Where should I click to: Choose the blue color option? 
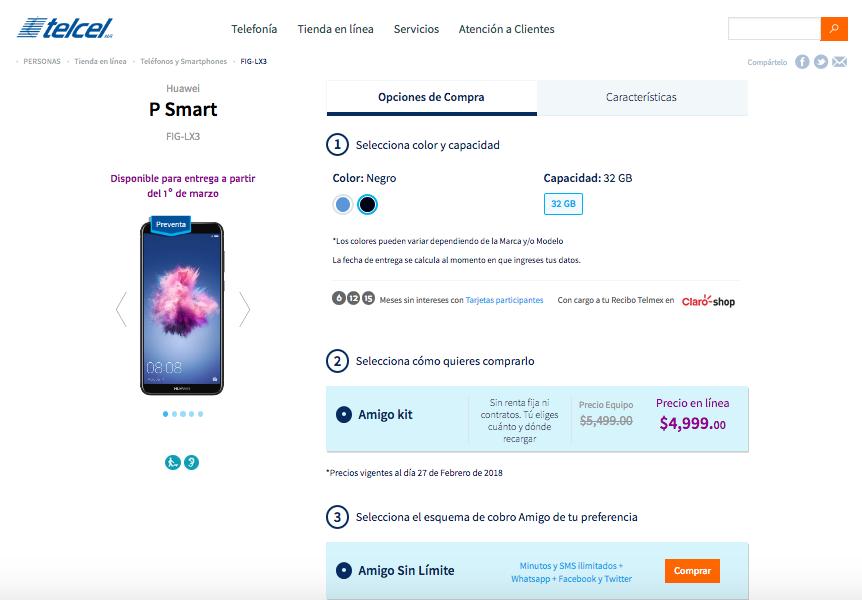(x=340, y=204)
